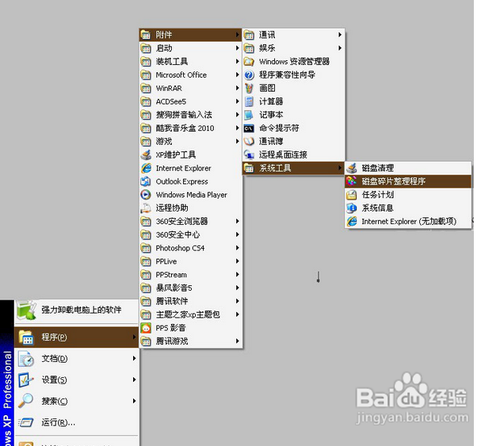Click 通讯 folder icon in 附件 menu
Image resolution: width=500 pixels, height=446 pixels.
pos(249,35)
